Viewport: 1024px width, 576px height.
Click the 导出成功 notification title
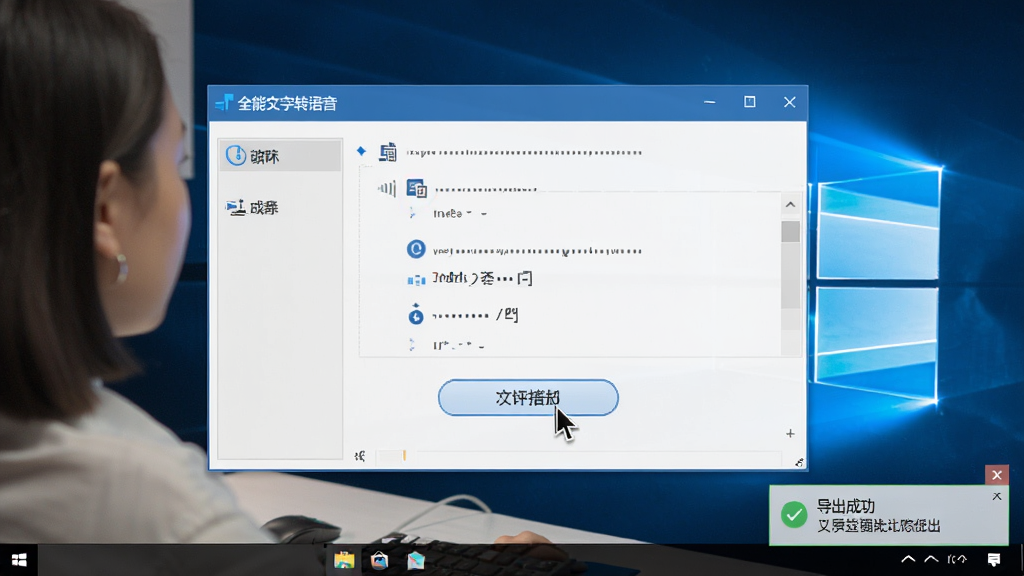click(x=846, y=506)
